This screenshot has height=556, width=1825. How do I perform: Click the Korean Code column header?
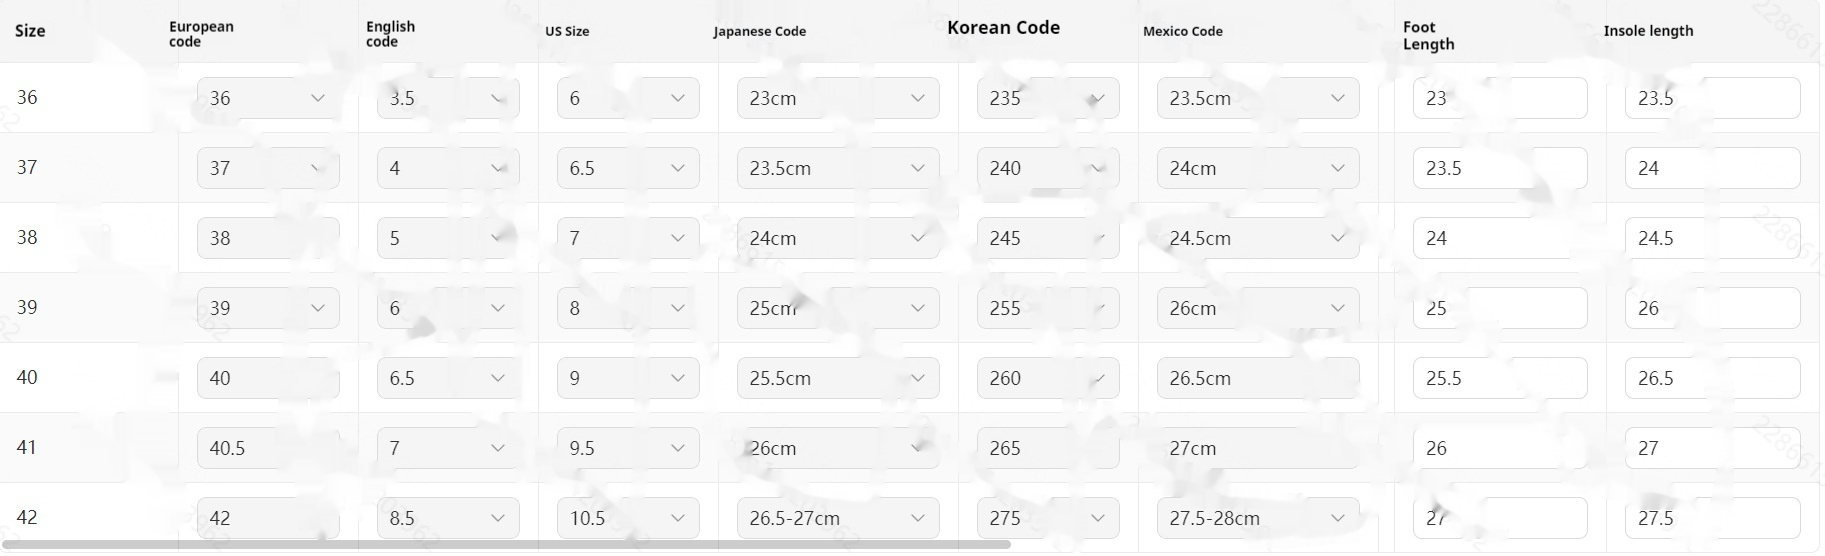(1004, 28)
